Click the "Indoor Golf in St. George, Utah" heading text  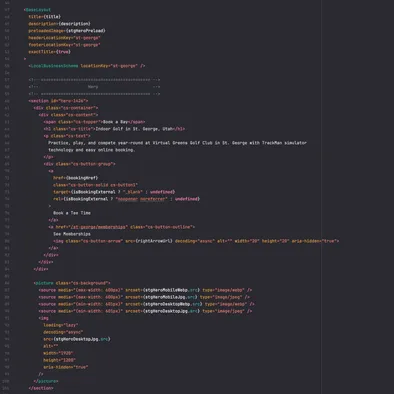[135, 129]
